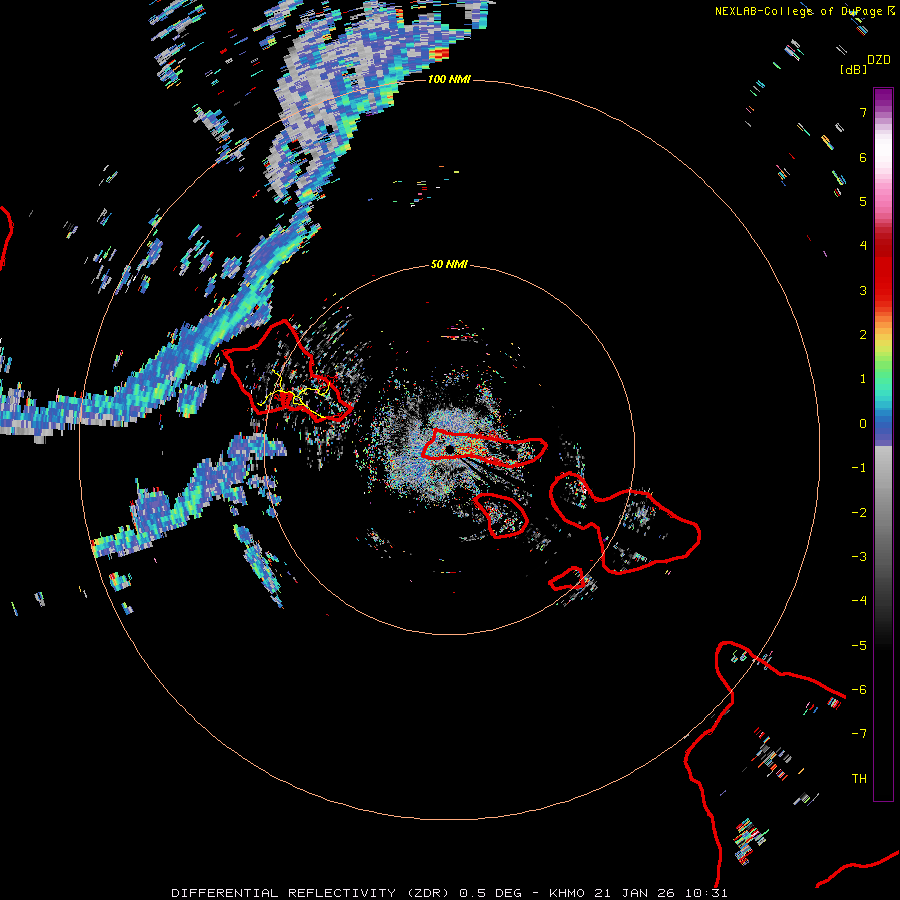This screenshot has width=900, height=900.
Task: Click the NEXLAB-College of DuPage credit text
Action: coord(800,11)
